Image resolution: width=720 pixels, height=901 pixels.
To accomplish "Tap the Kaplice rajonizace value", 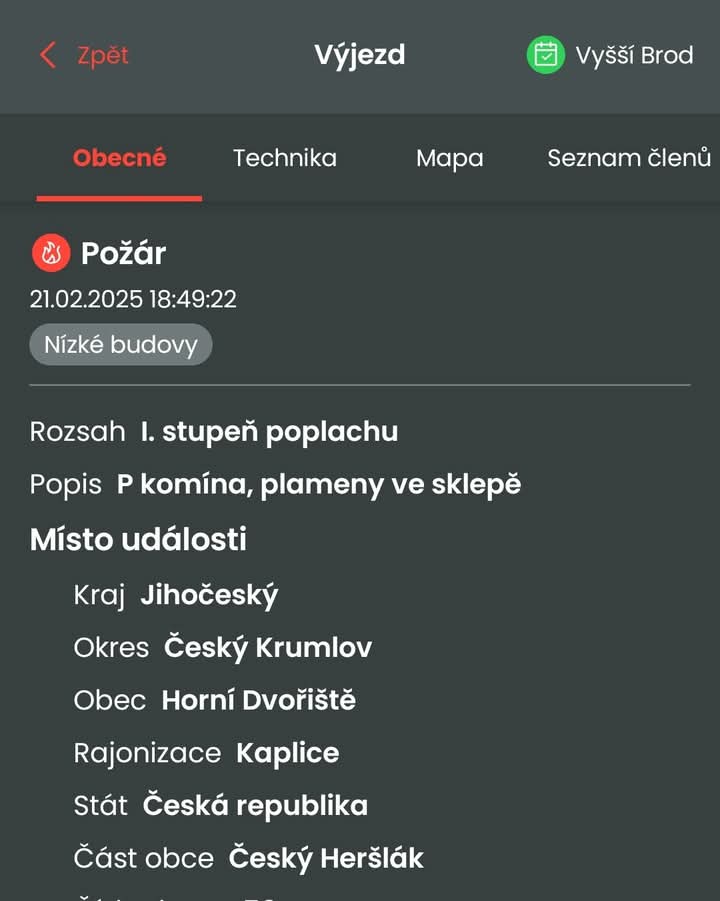I will click(x=287, y=753).
